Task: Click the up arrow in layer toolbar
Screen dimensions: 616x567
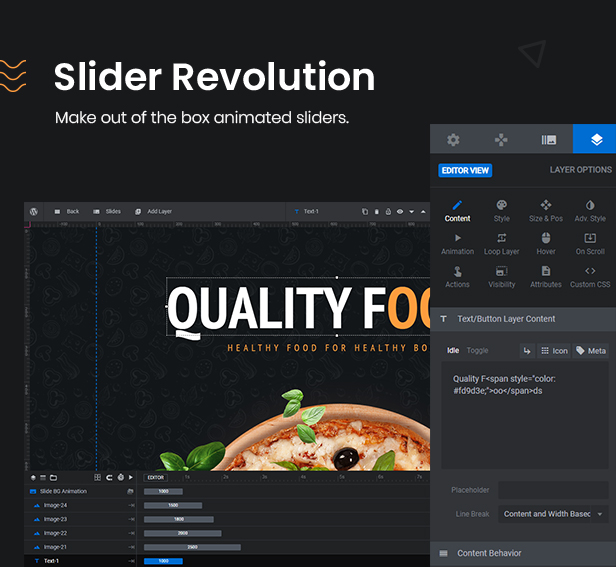Action: [x=423, y=212]
